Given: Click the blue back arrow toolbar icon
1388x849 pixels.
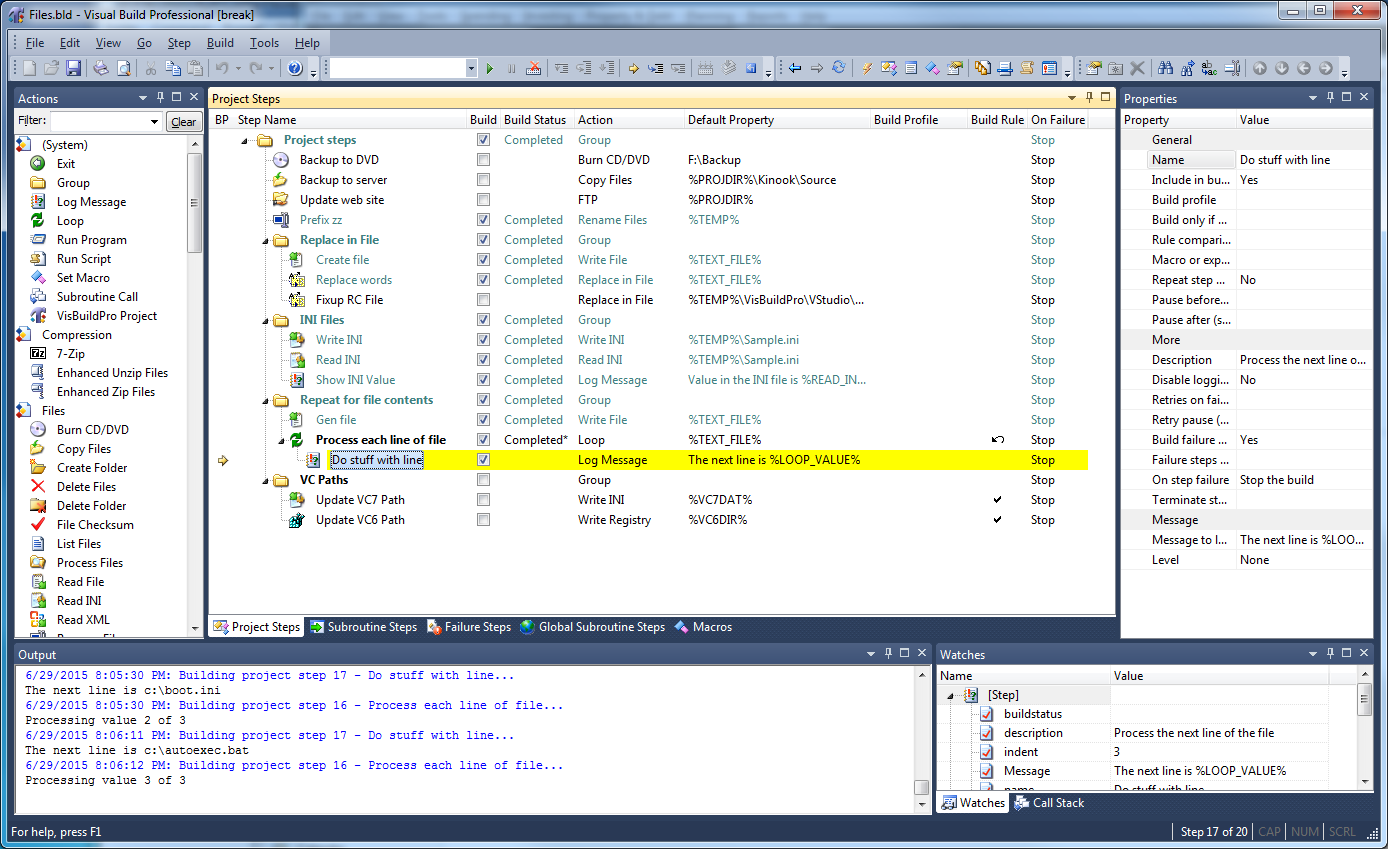Looking at the screenshot, I should [x=795, y=68].
